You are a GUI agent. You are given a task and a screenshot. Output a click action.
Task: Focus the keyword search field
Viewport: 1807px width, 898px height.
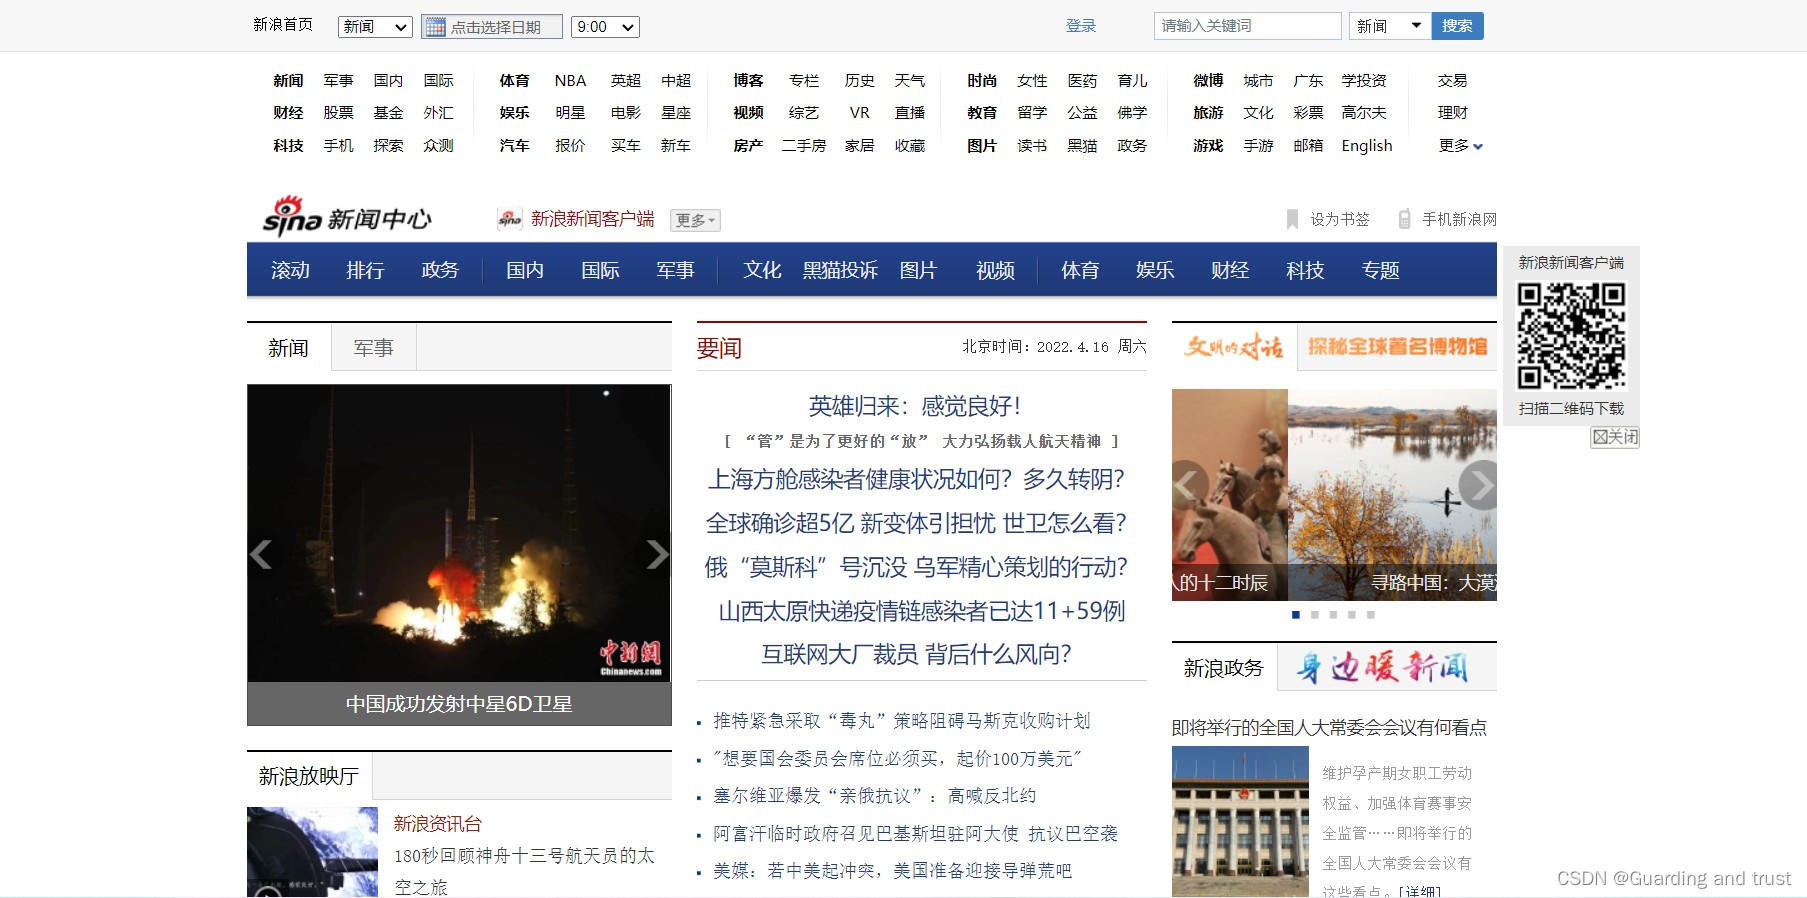[x=1247, y=26]
